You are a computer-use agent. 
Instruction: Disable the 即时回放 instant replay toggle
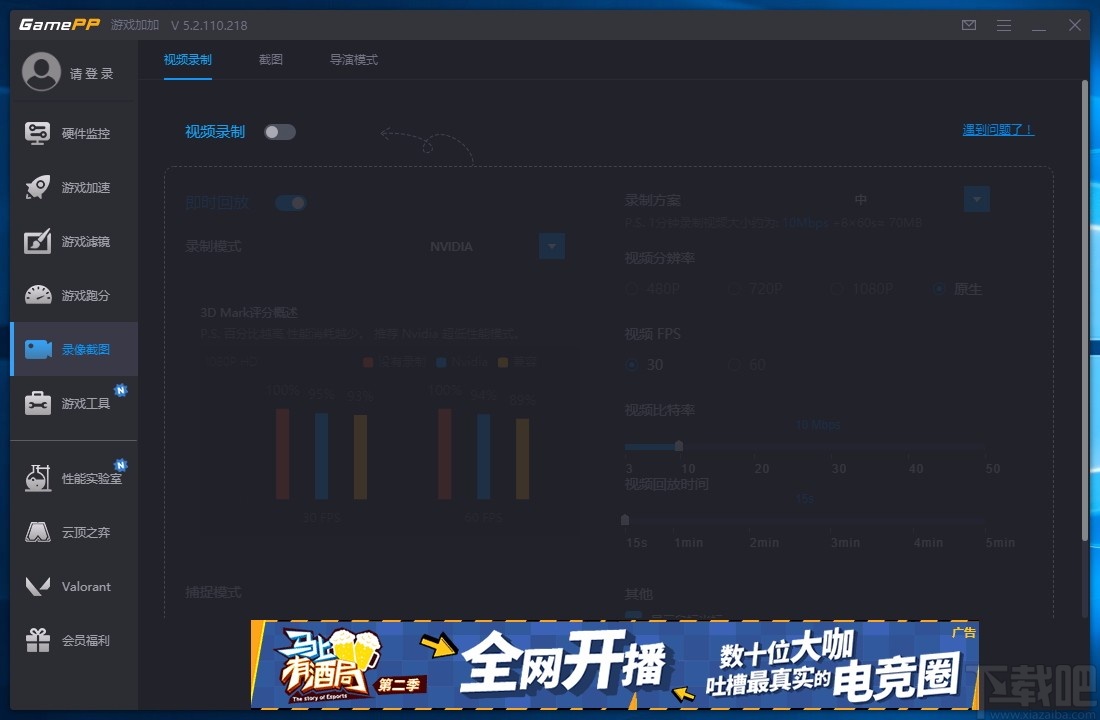tap(291, 202)
